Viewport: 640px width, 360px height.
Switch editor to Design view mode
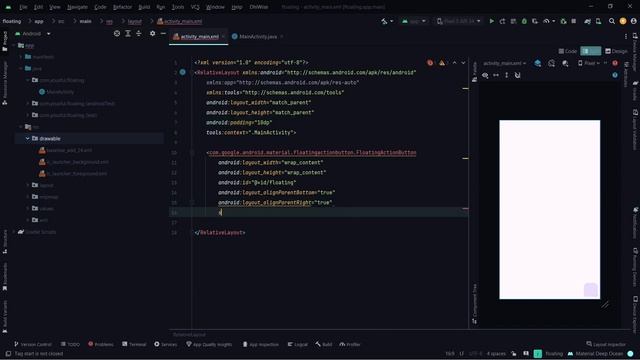pyautogui.click(x=616, y=51)
